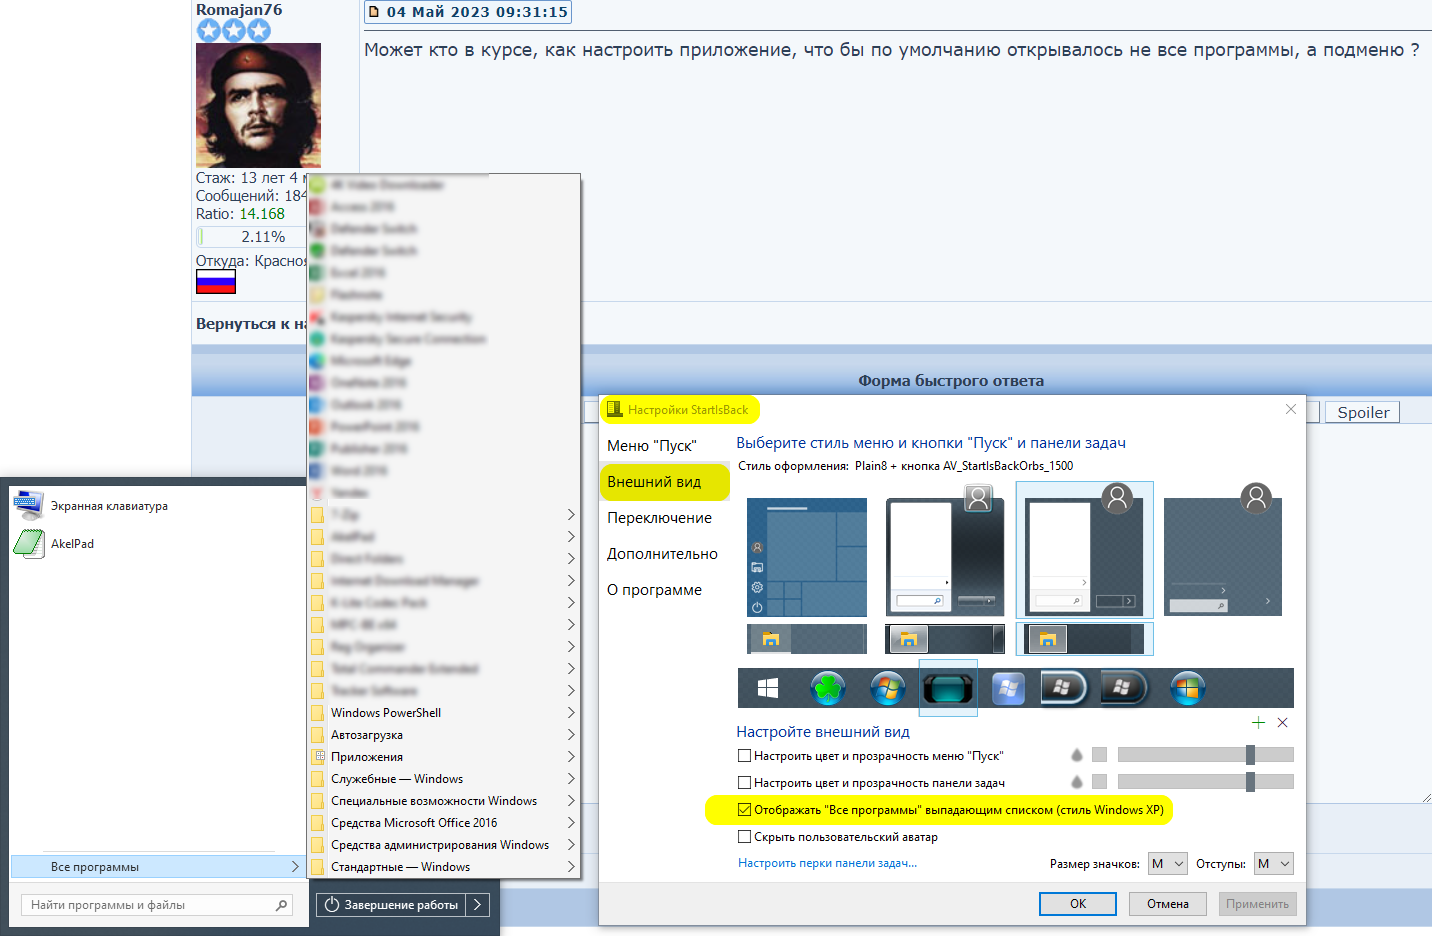Click the Spoiler button in the reply form
The image size is (1432, 936).
tap(1363, 412)
